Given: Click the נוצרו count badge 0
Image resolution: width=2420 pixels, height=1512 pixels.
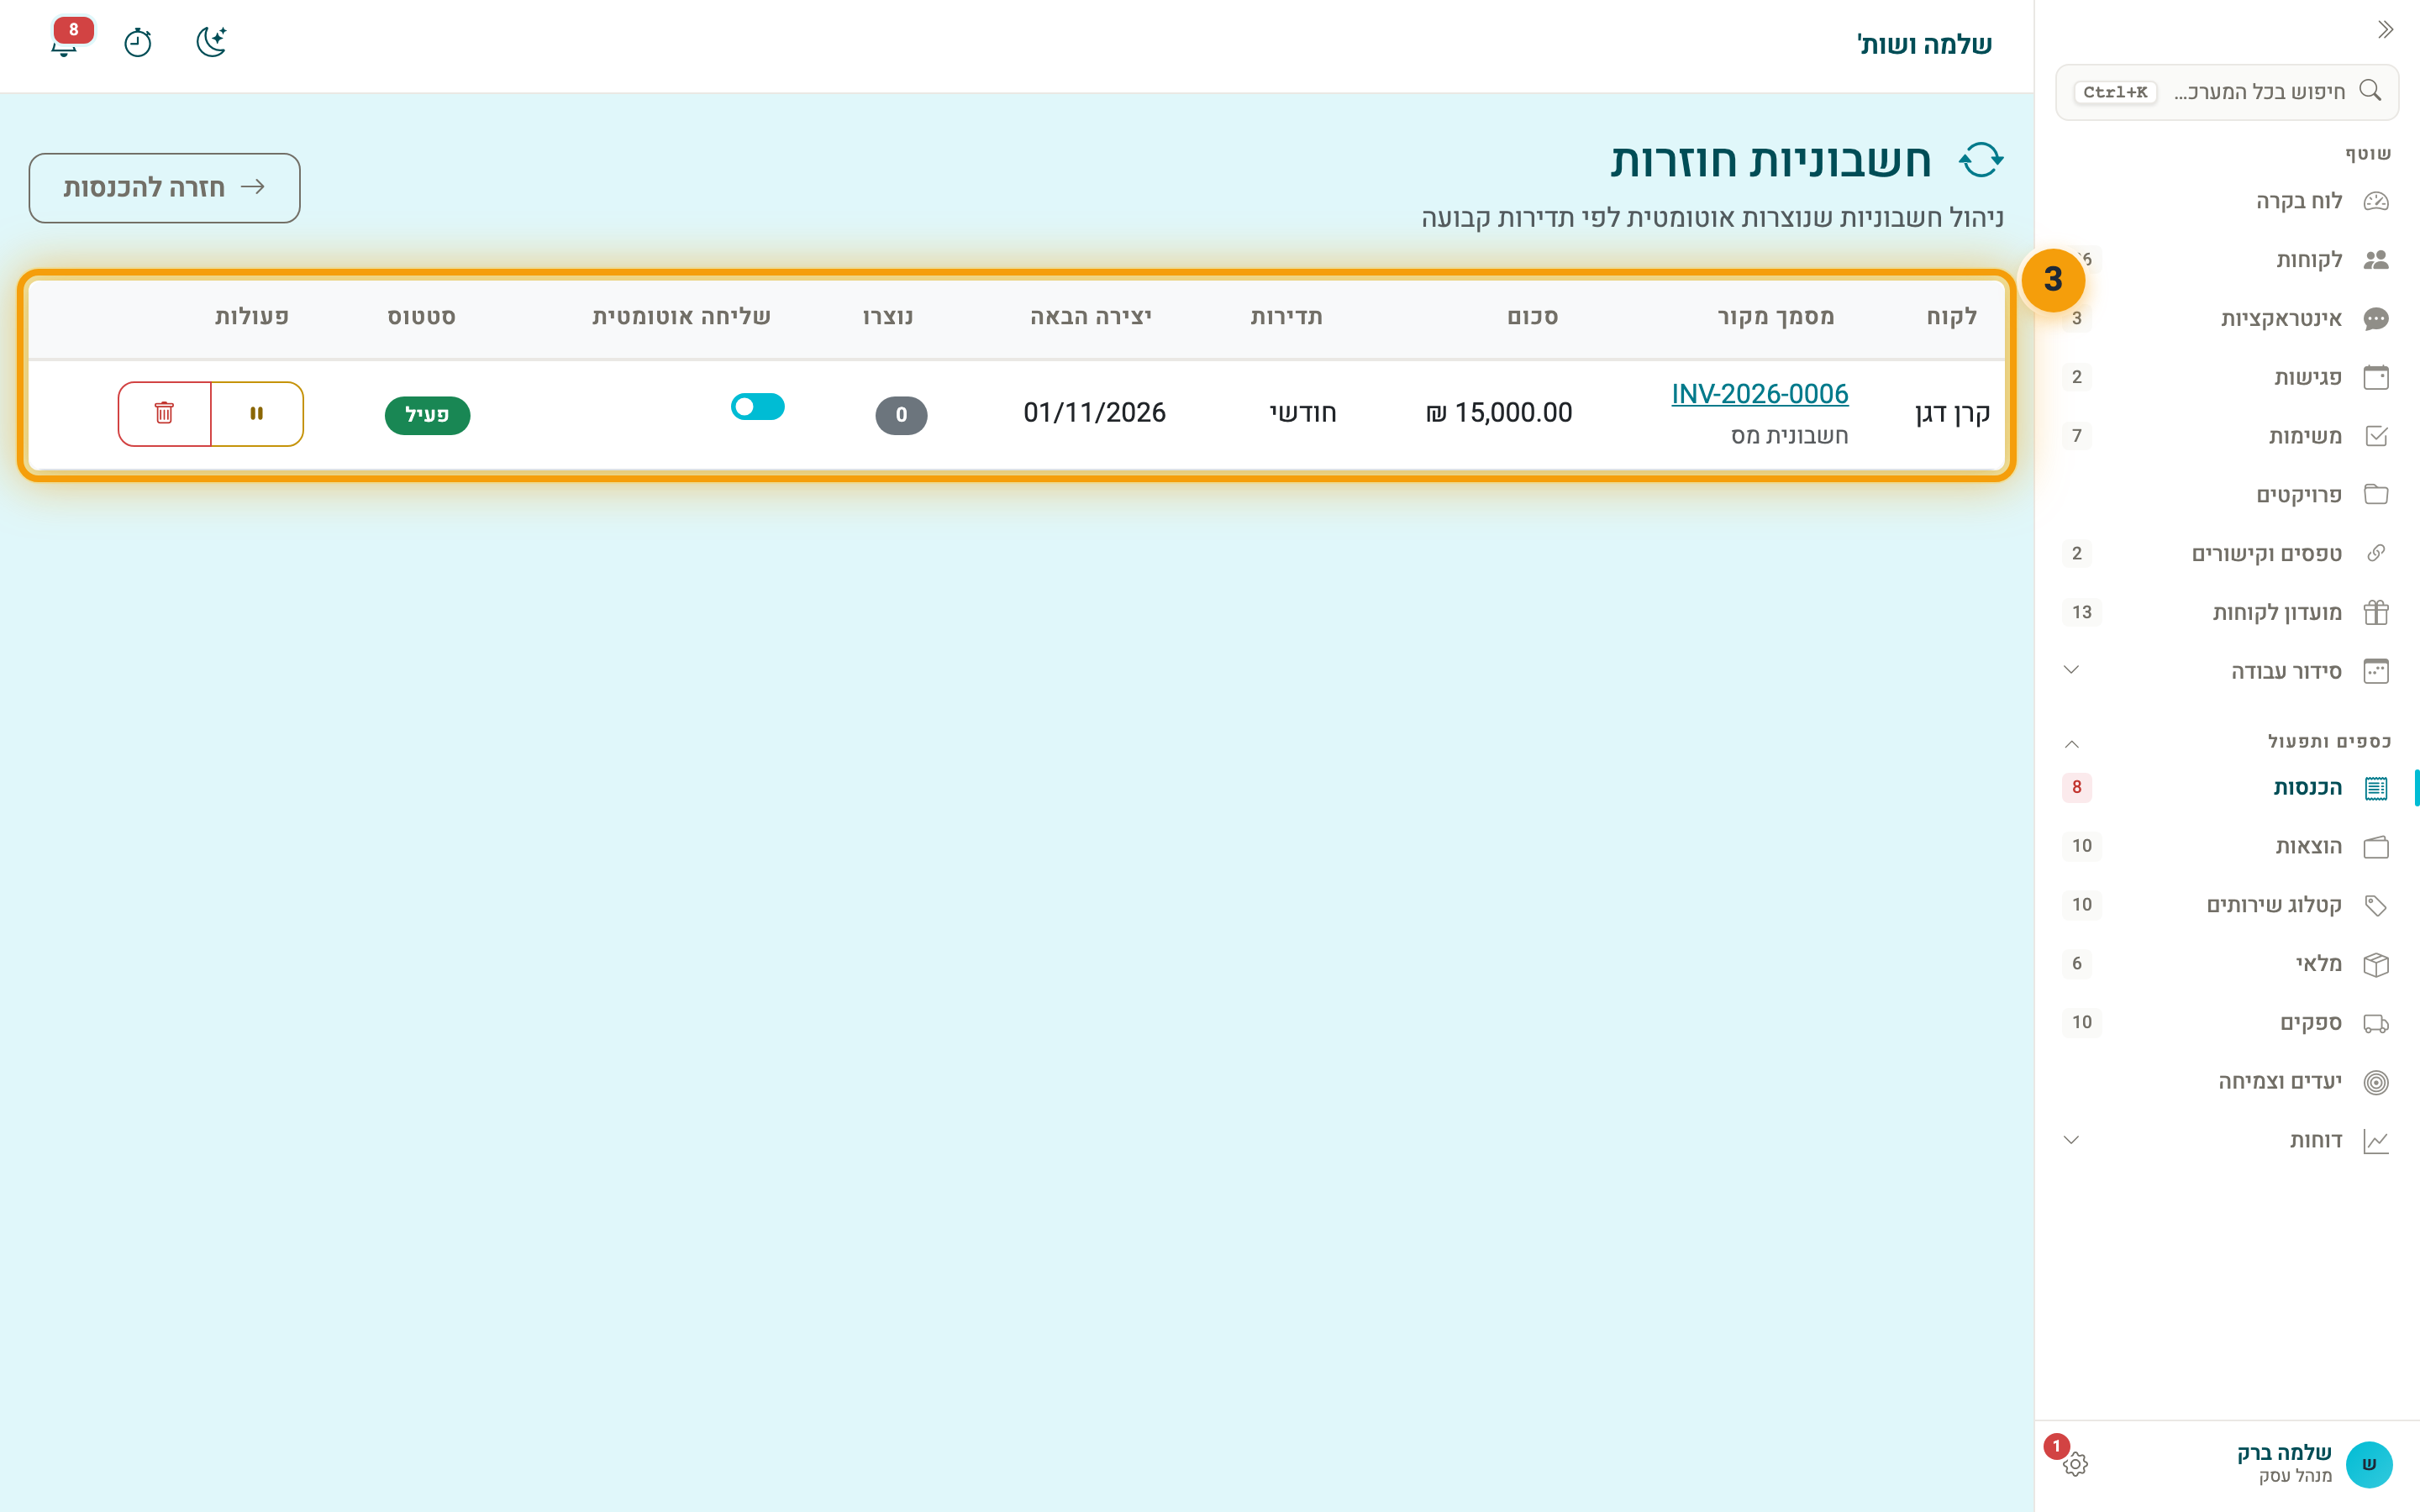Looking at the screenshot, I should pyautogui.click(x=901, y=415).
